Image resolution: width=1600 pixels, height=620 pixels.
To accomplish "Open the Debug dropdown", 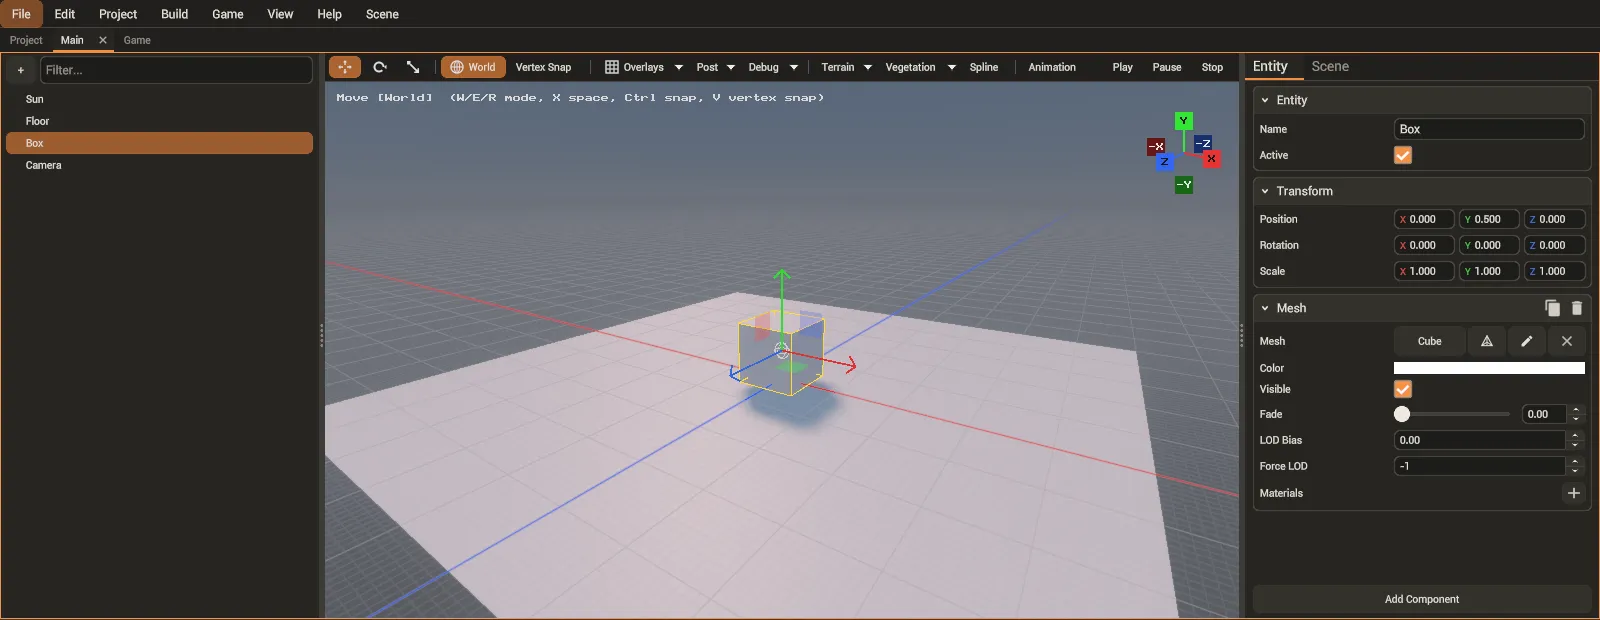I will coord(773,67).
